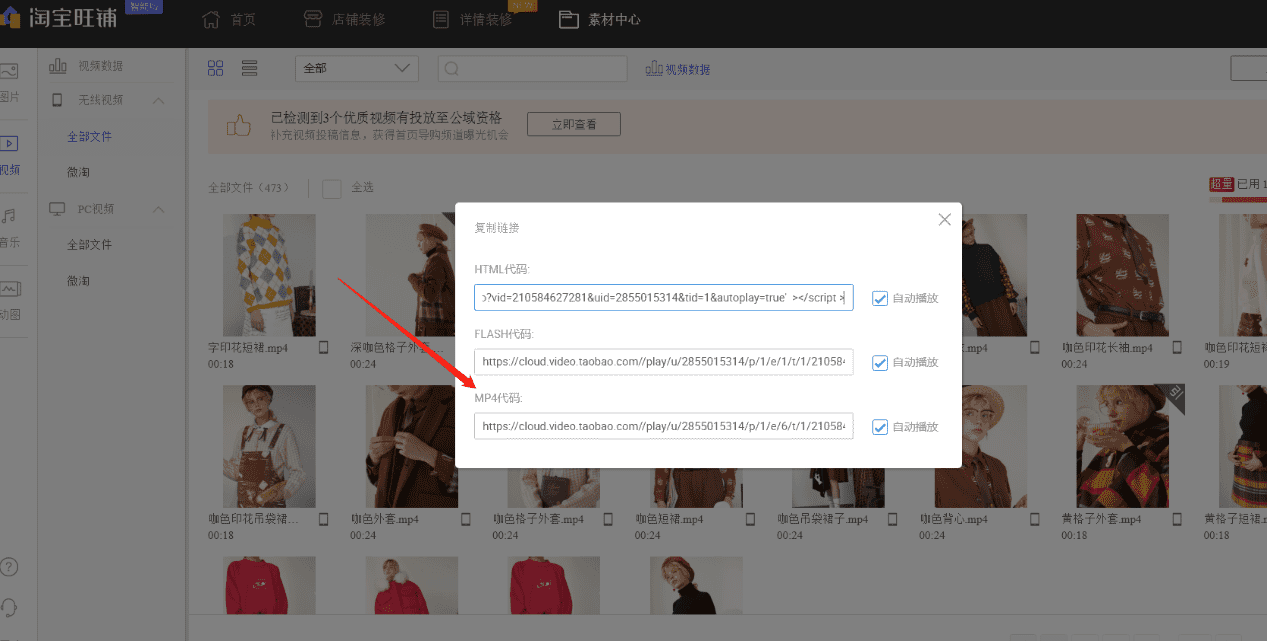Click the FLASH代码 URL field
The image size is (1267, 641).
664,362
